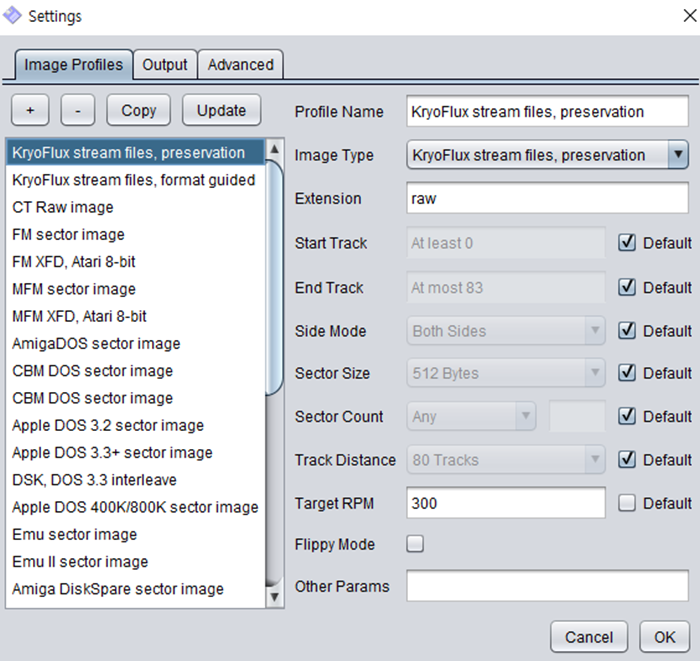Uncheck the Sector Size Default checkbox
Image resolution: width=700 pixels, height=661 pixels.
click(x=627, y=373)
